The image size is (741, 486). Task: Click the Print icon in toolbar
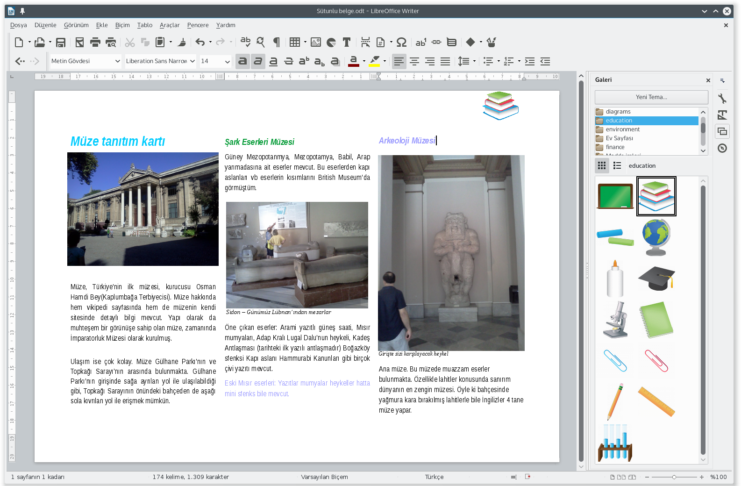pyautogui.click(x=96, y=42)
